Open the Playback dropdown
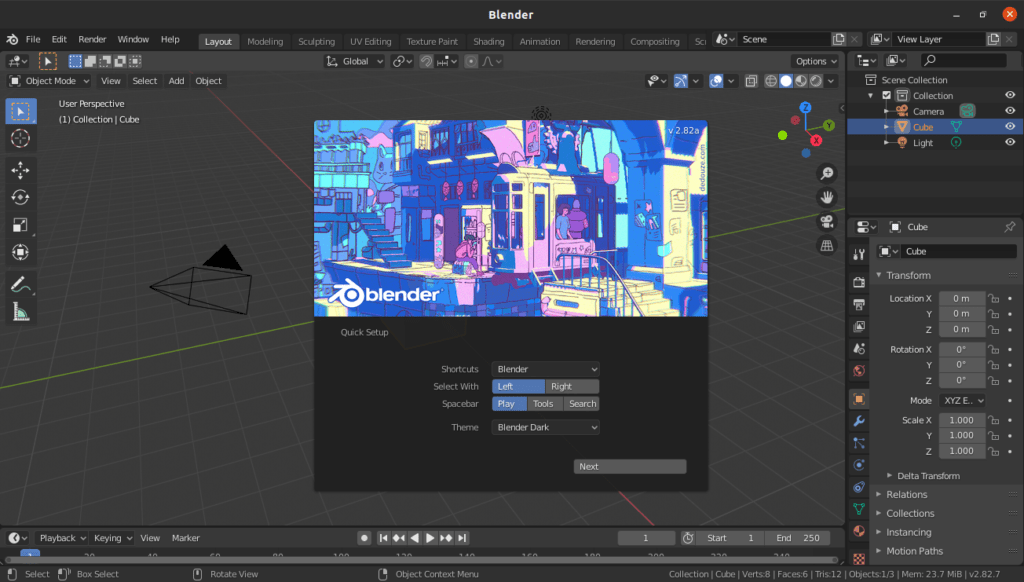 click(61, 538)
